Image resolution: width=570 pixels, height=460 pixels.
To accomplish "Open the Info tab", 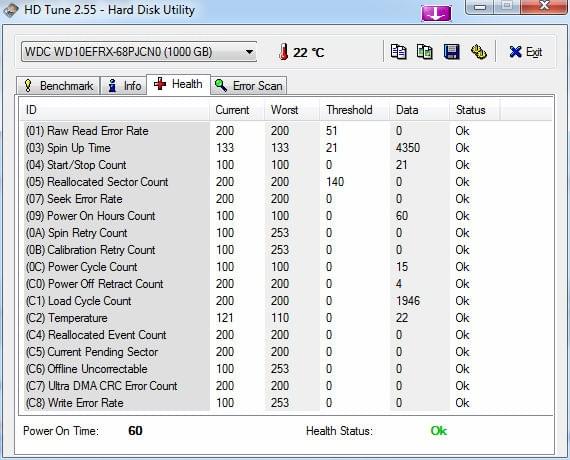I will pos(124,86).
